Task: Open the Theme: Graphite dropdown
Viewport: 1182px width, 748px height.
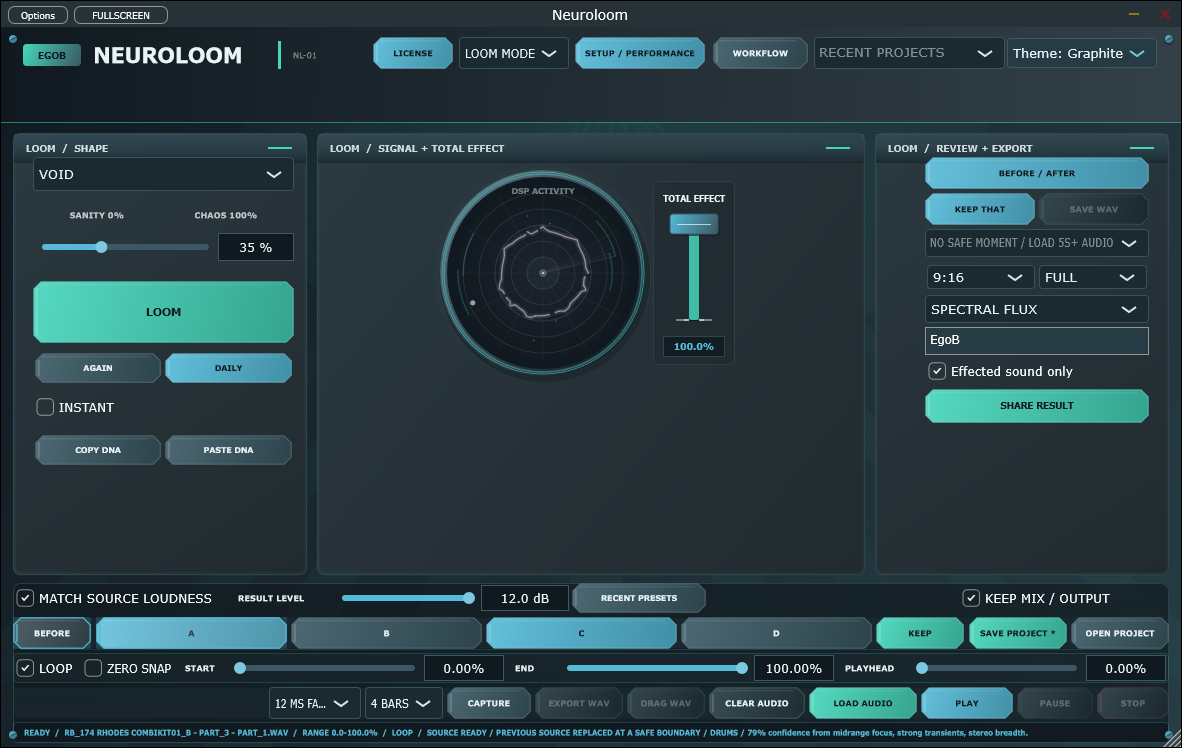Action: tap(1081, 54)
